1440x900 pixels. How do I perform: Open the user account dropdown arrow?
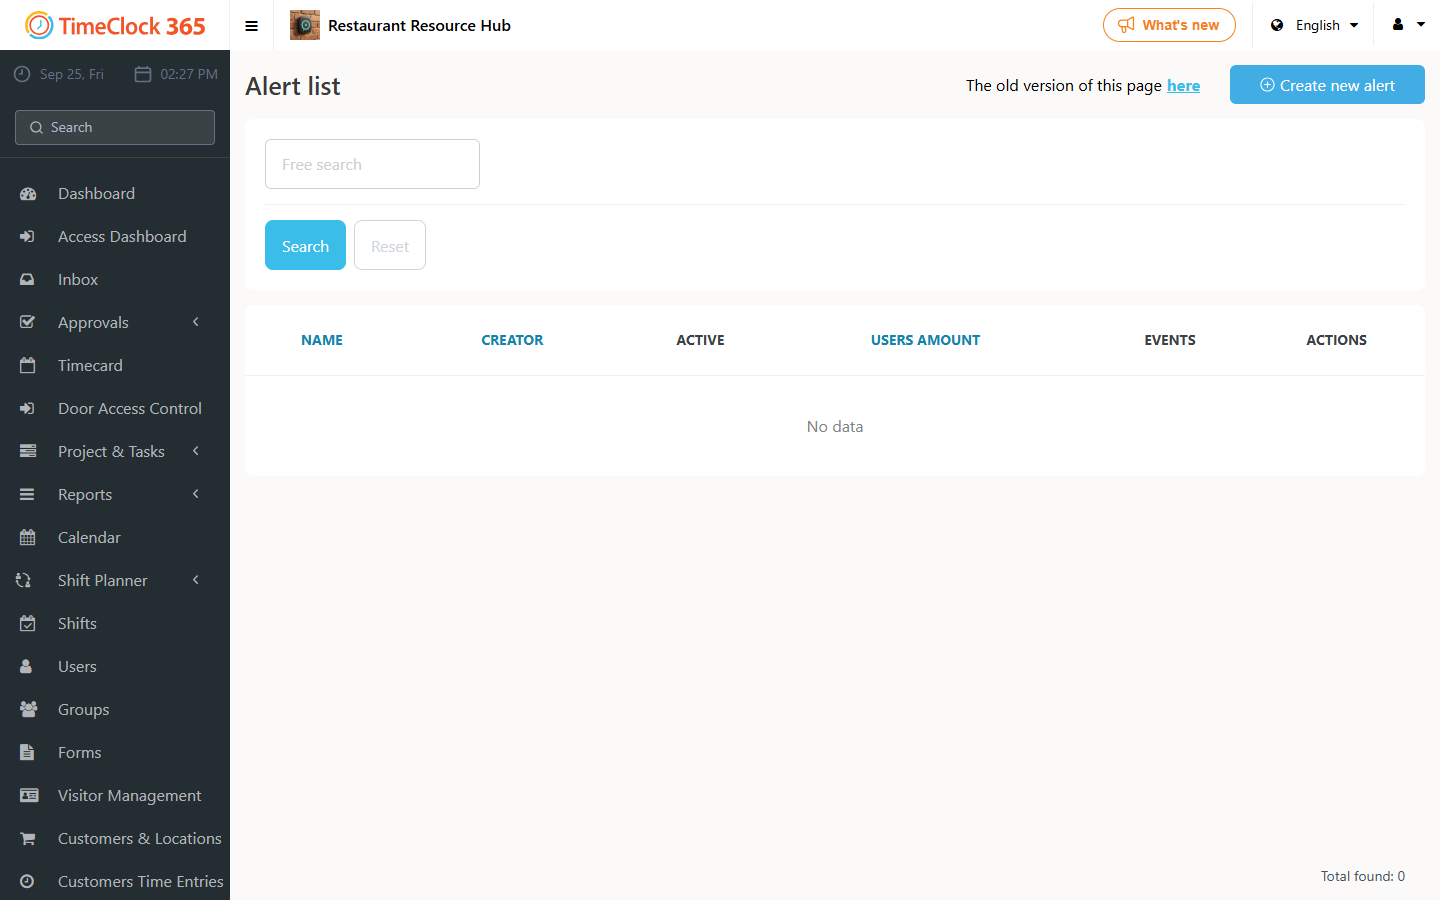pos(1421,25)
